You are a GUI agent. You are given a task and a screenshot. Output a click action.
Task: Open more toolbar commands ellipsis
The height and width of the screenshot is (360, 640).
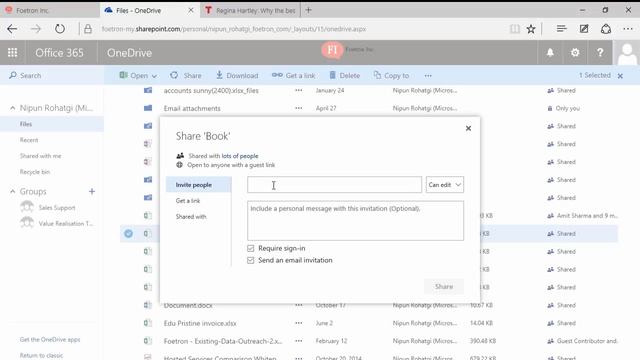point(428,76)
